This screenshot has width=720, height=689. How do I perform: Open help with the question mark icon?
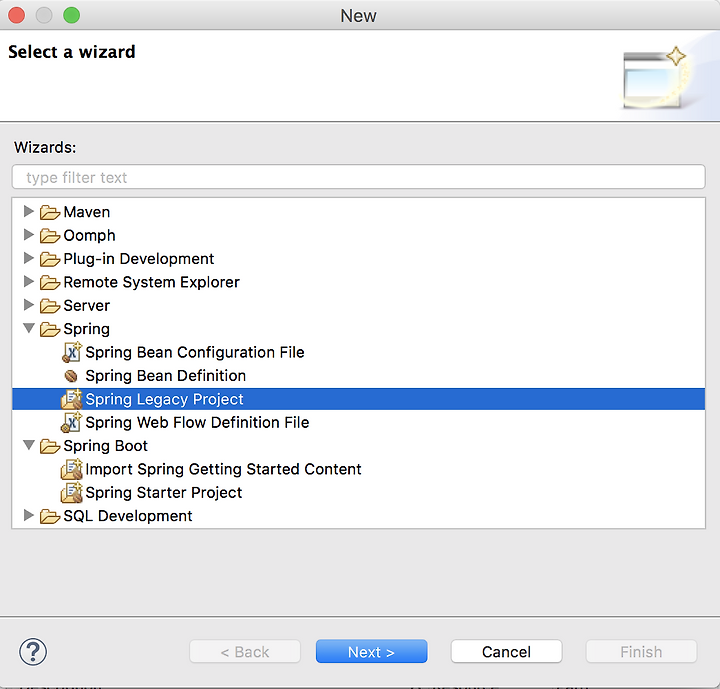point(33,652)
